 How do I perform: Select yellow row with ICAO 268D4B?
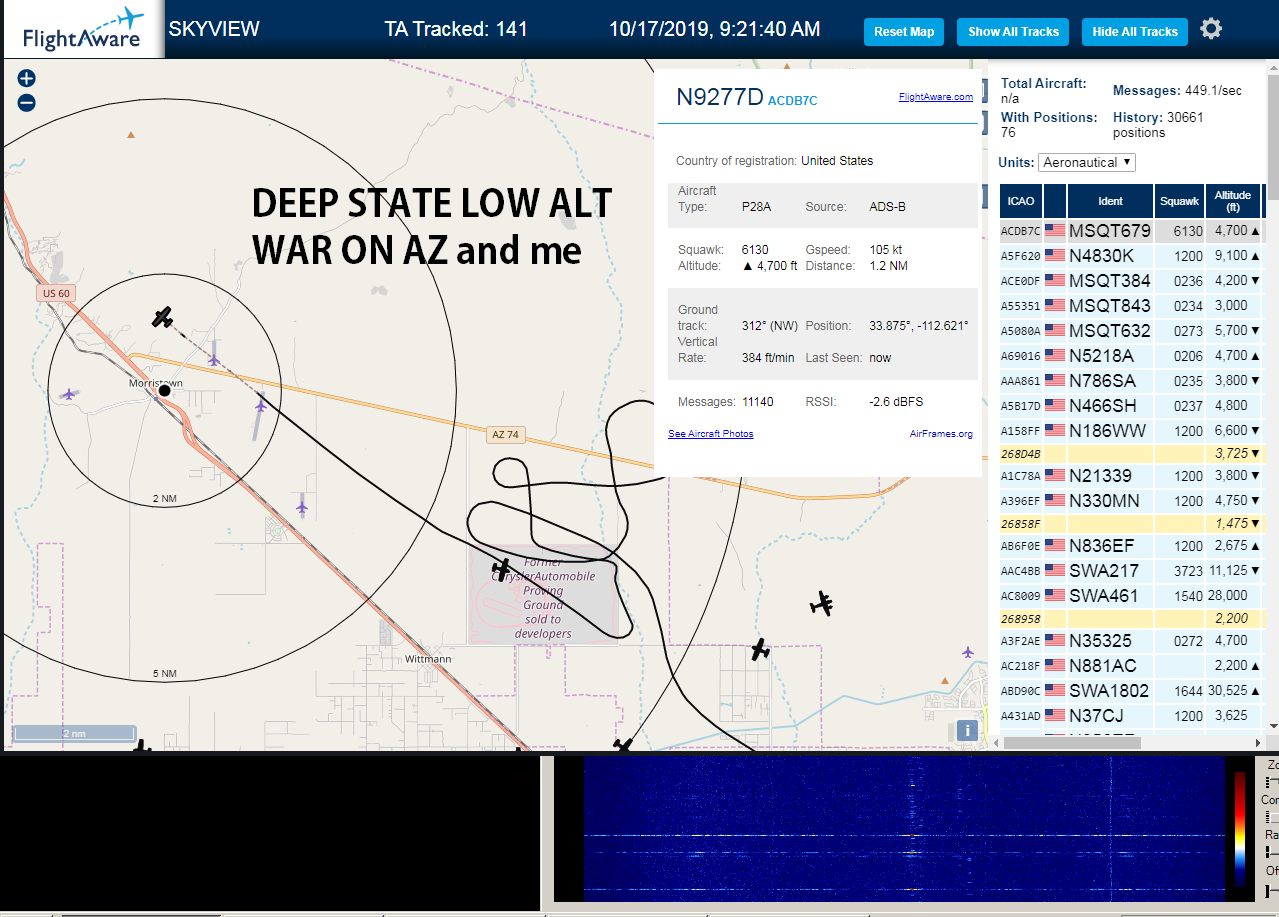1131,454
